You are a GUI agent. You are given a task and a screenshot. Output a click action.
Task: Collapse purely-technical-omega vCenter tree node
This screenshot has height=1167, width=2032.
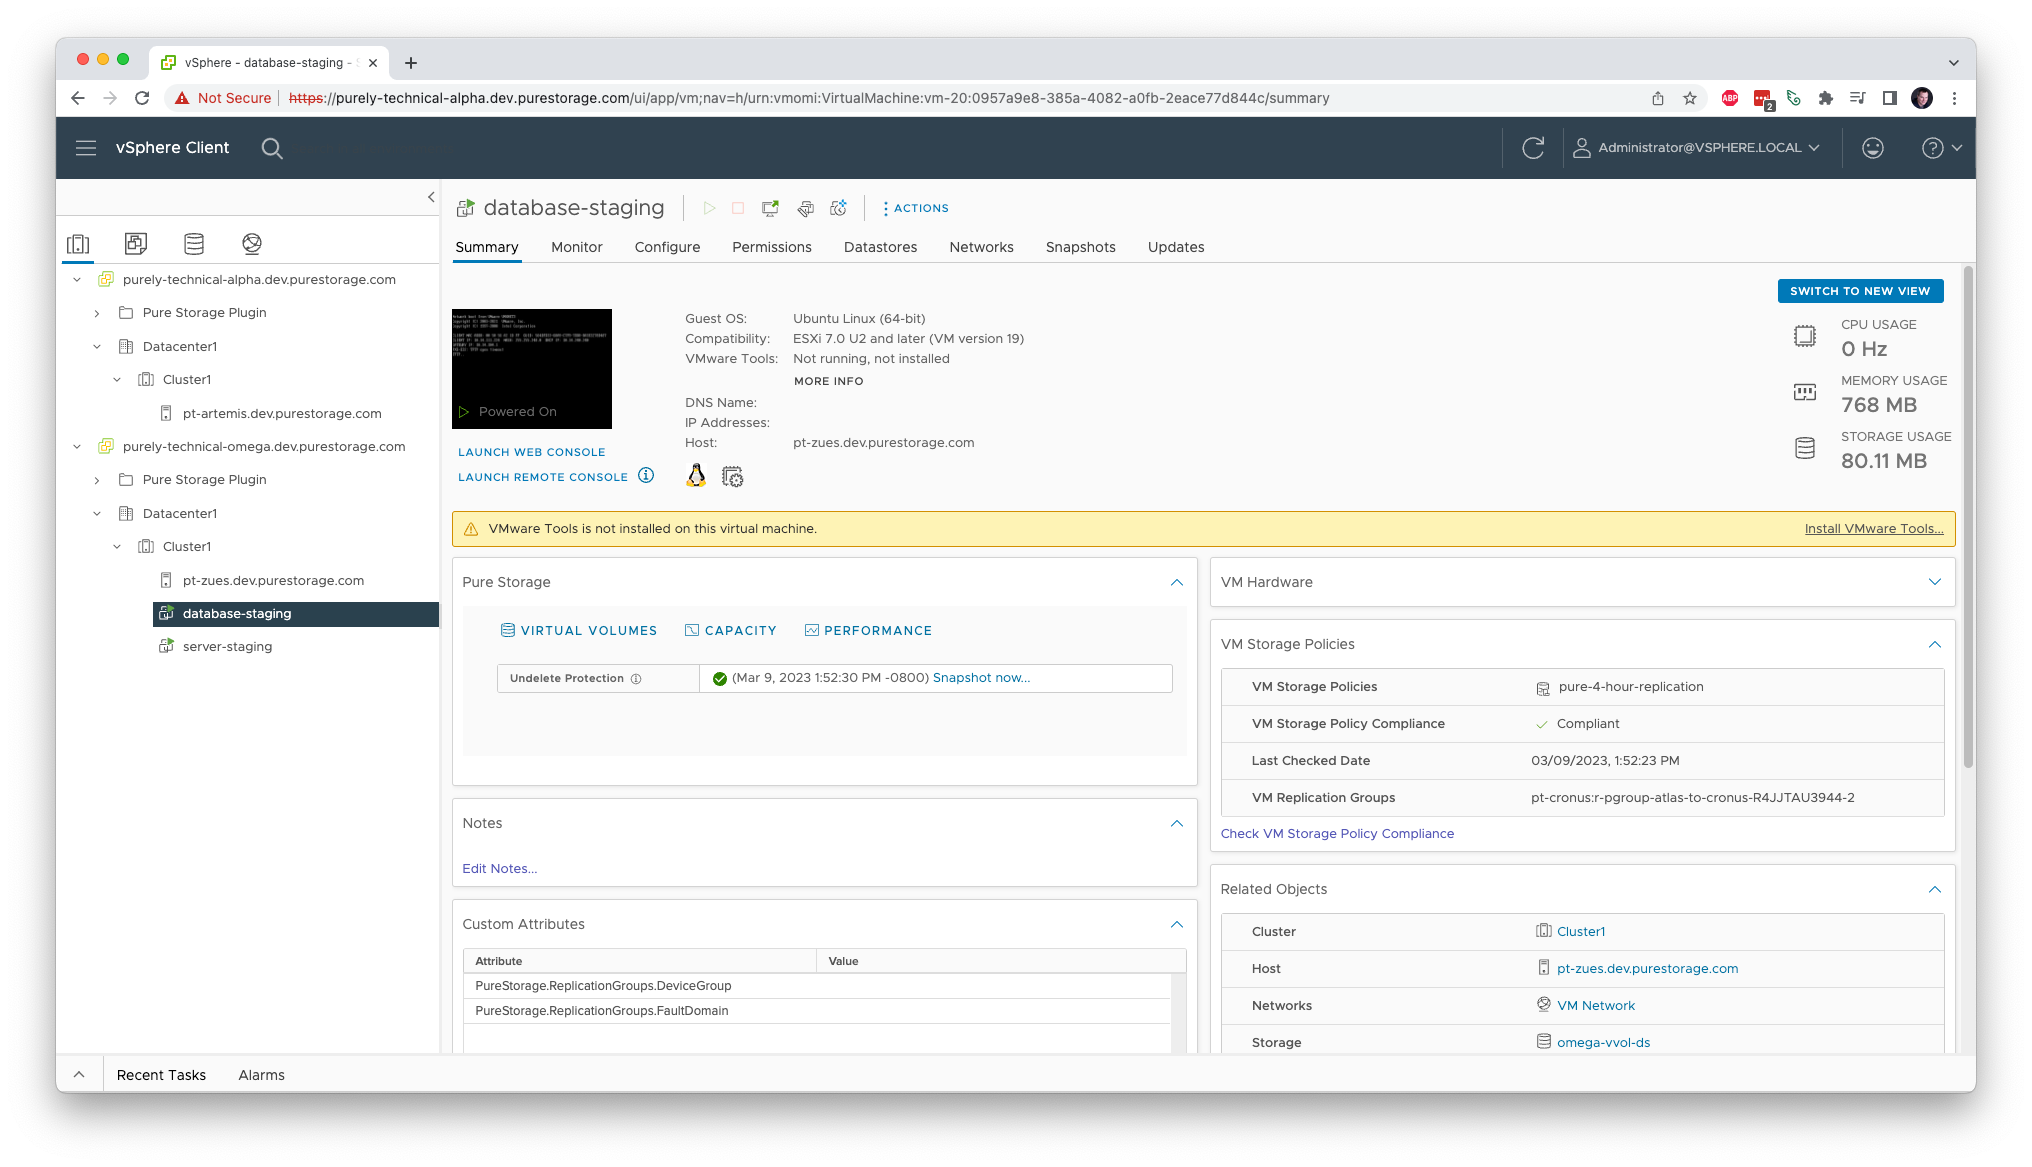point(77,447)
